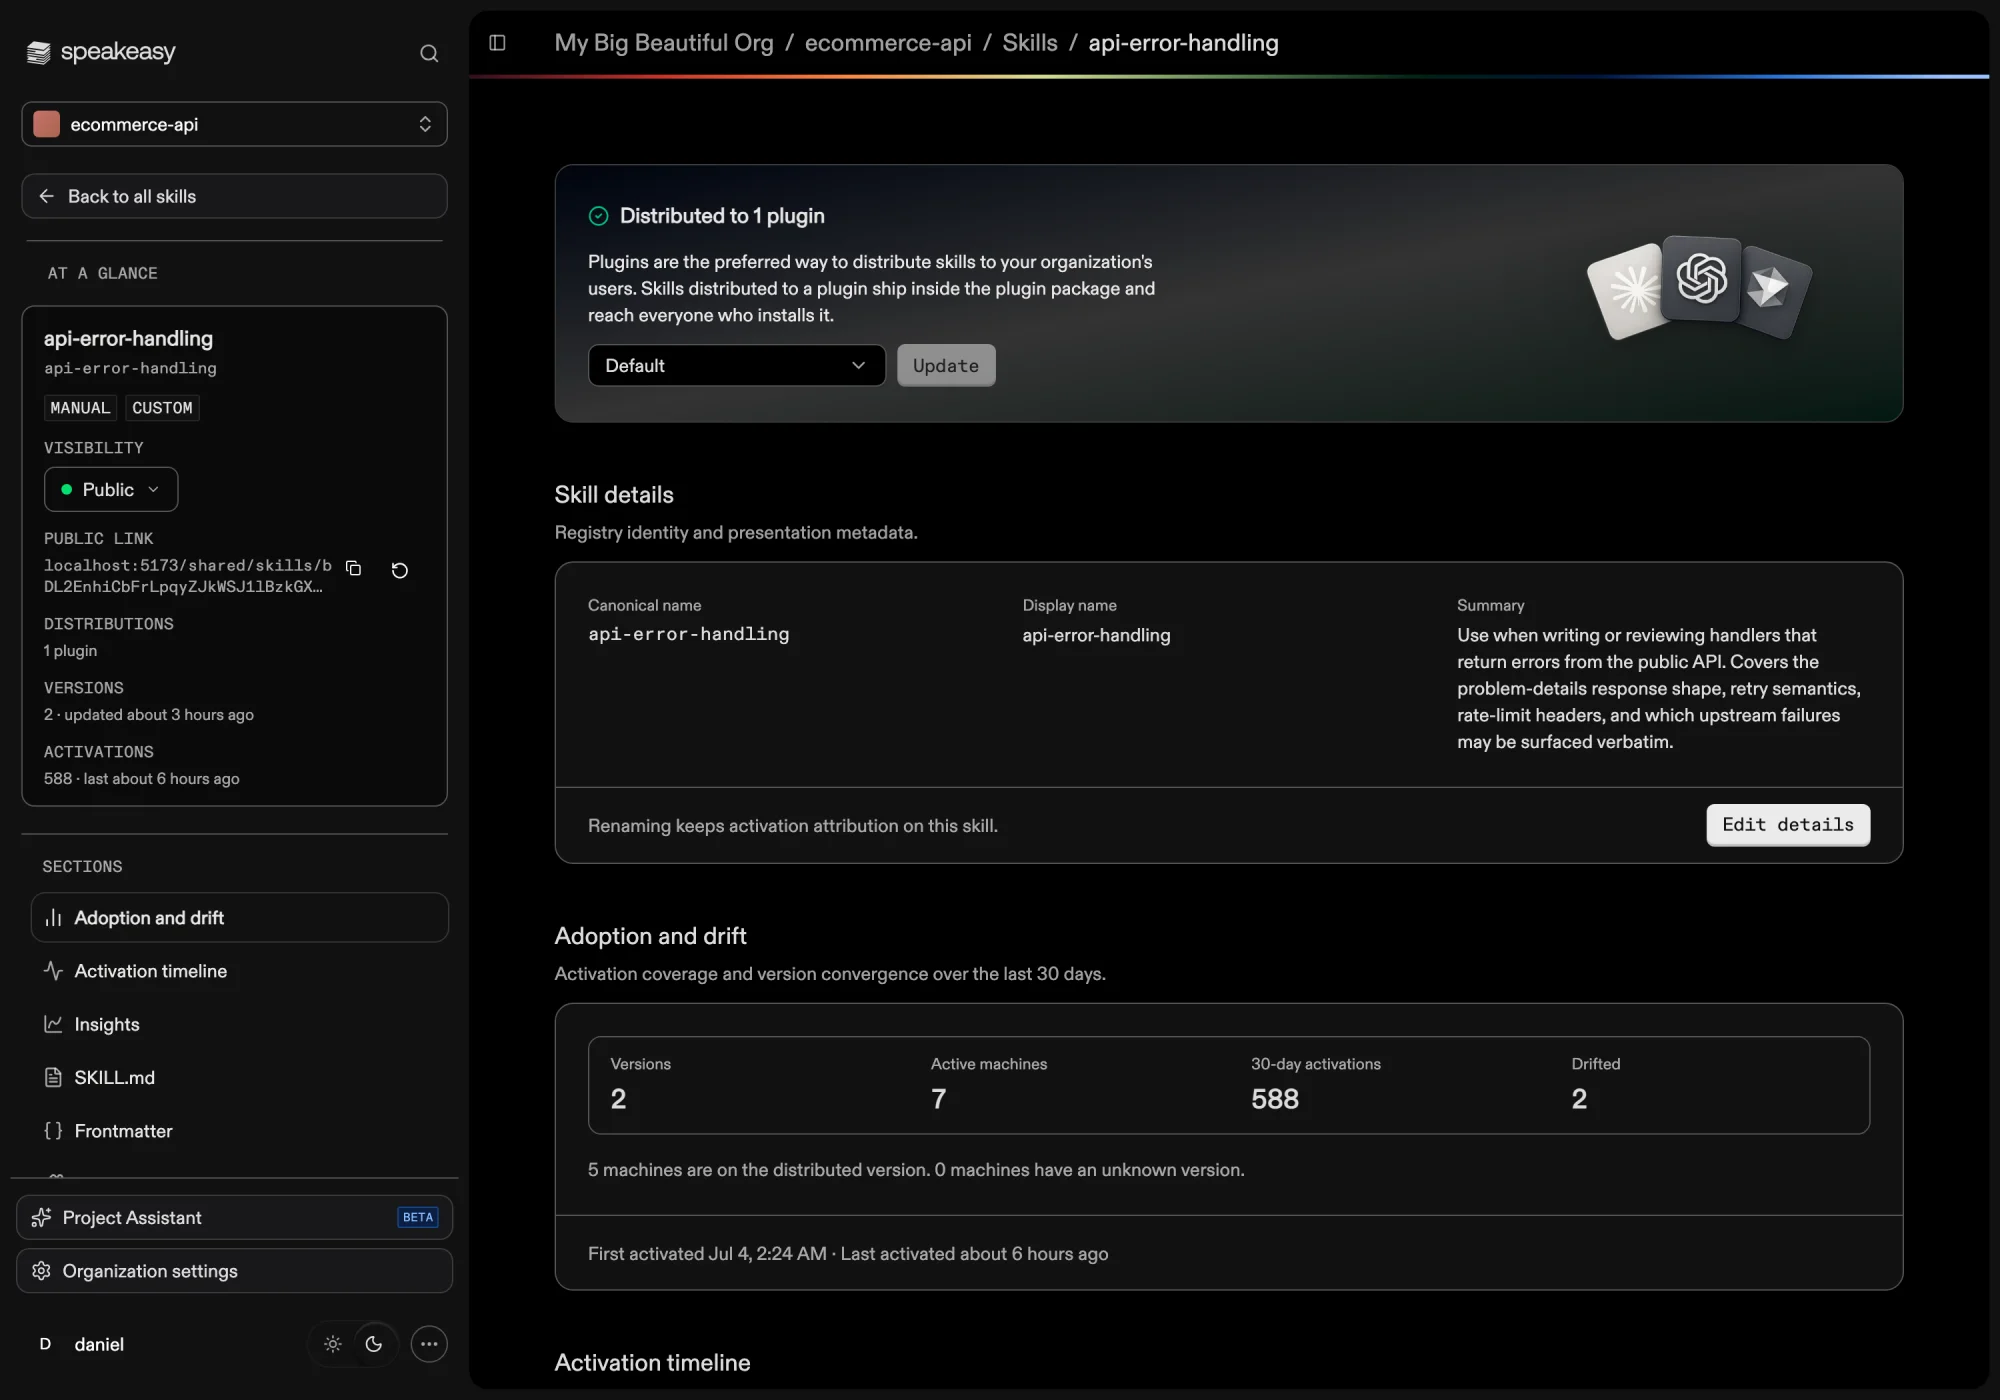
Task: Open search with the magnifier icon
Action: pos(429,53)
